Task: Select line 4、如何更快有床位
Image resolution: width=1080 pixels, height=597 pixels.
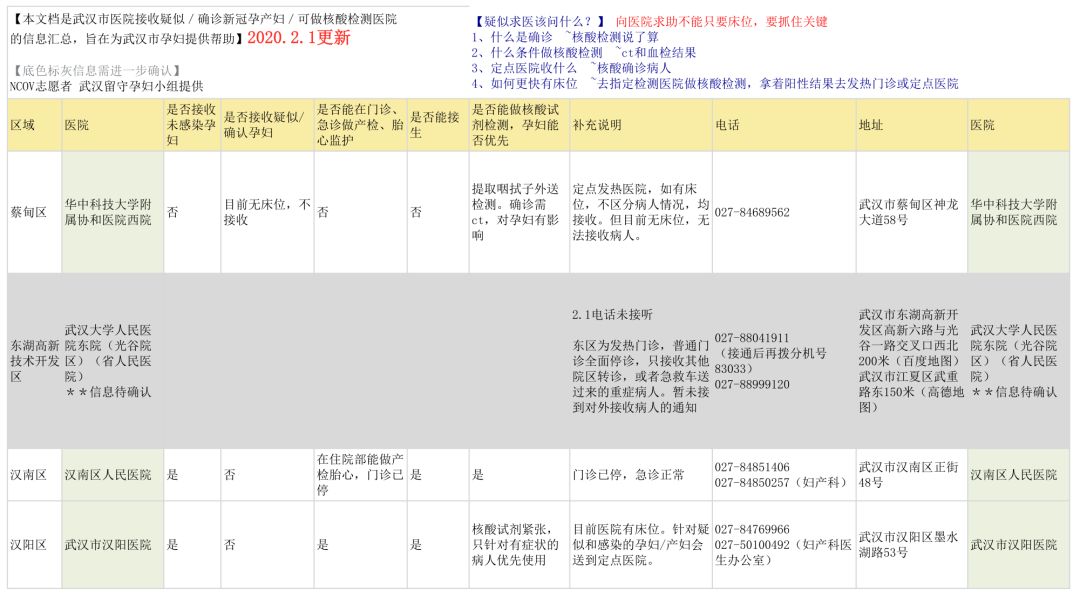Action: tap(715, 83)
